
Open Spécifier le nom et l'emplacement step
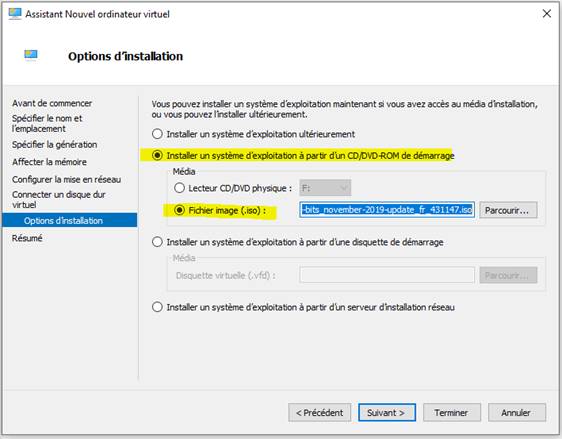coord(47,123)
